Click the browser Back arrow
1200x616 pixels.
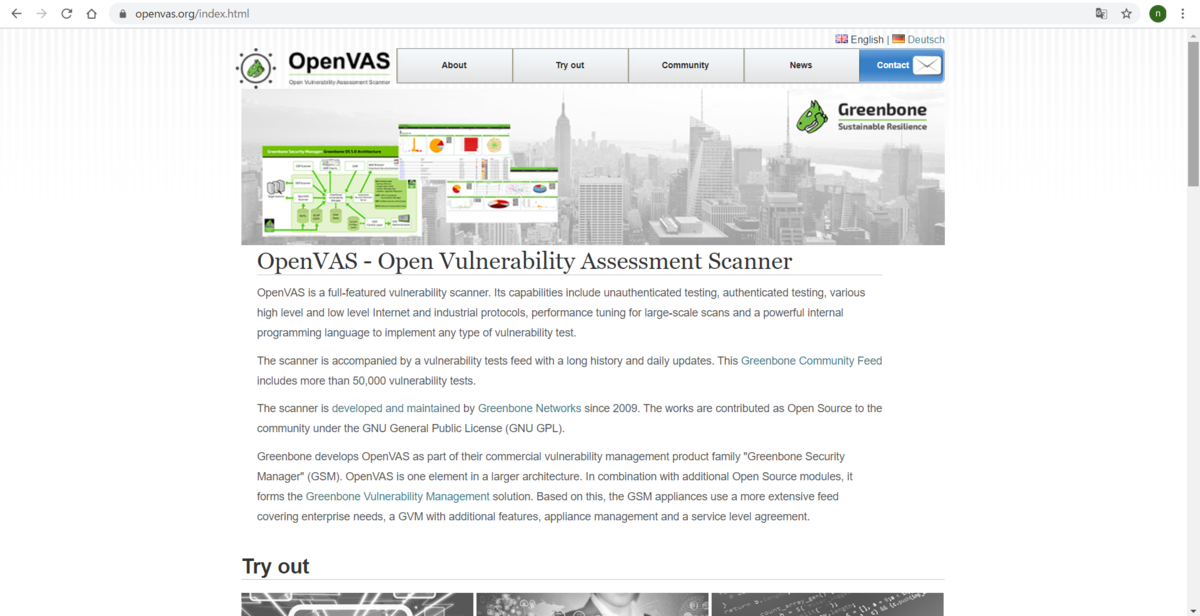16,14
